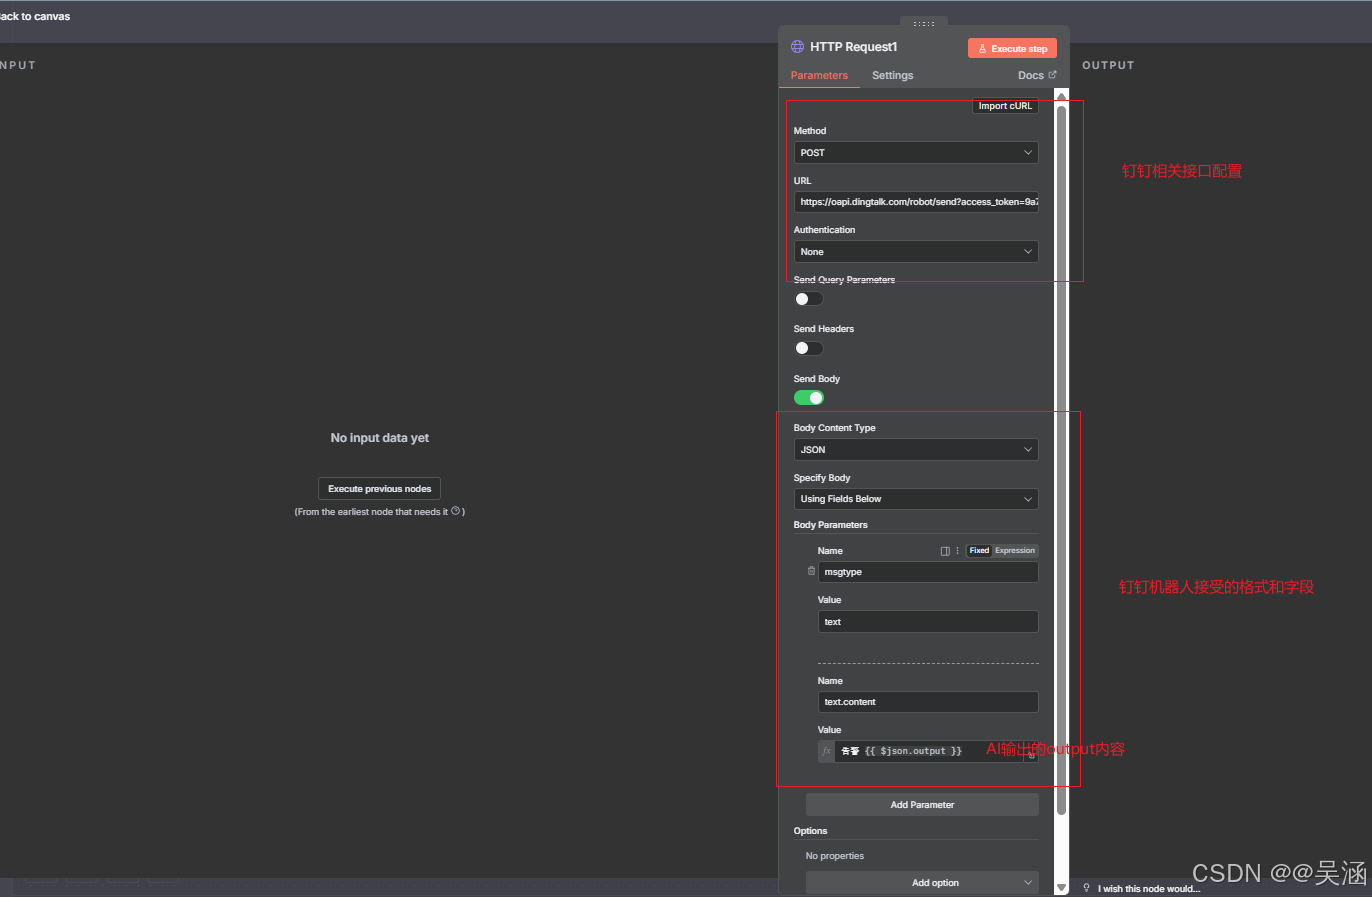Switch Name parameter to Expression mode

(x=1015, y=551)
